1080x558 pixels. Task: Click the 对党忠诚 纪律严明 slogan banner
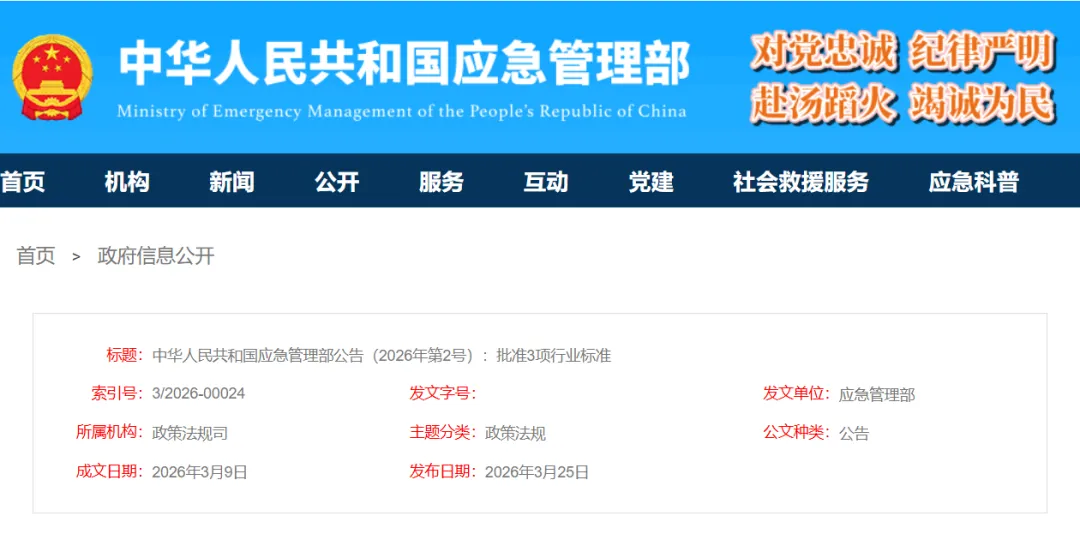[x=903, y=52]
